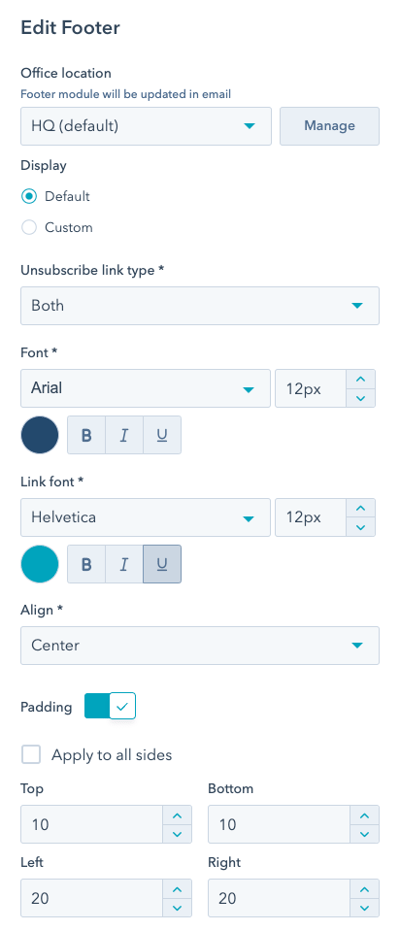Click the Top padding input field
This screenshot has width=400, height=931.
pyautogui.click(x=92, y=825)
